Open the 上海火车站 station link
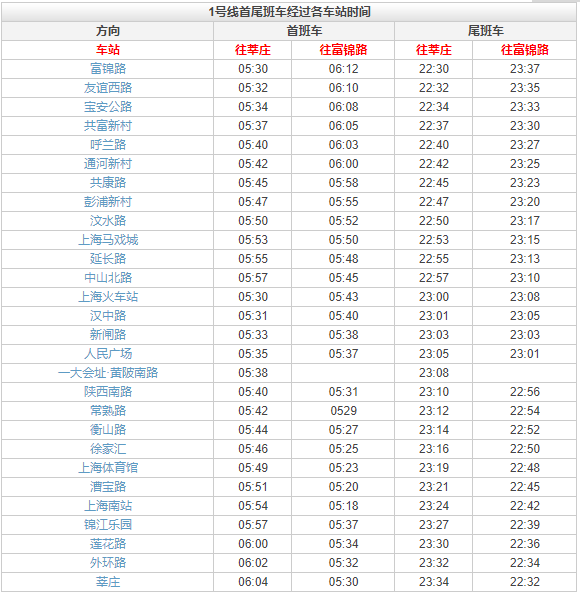581x599 pixels. pos(108,297)
